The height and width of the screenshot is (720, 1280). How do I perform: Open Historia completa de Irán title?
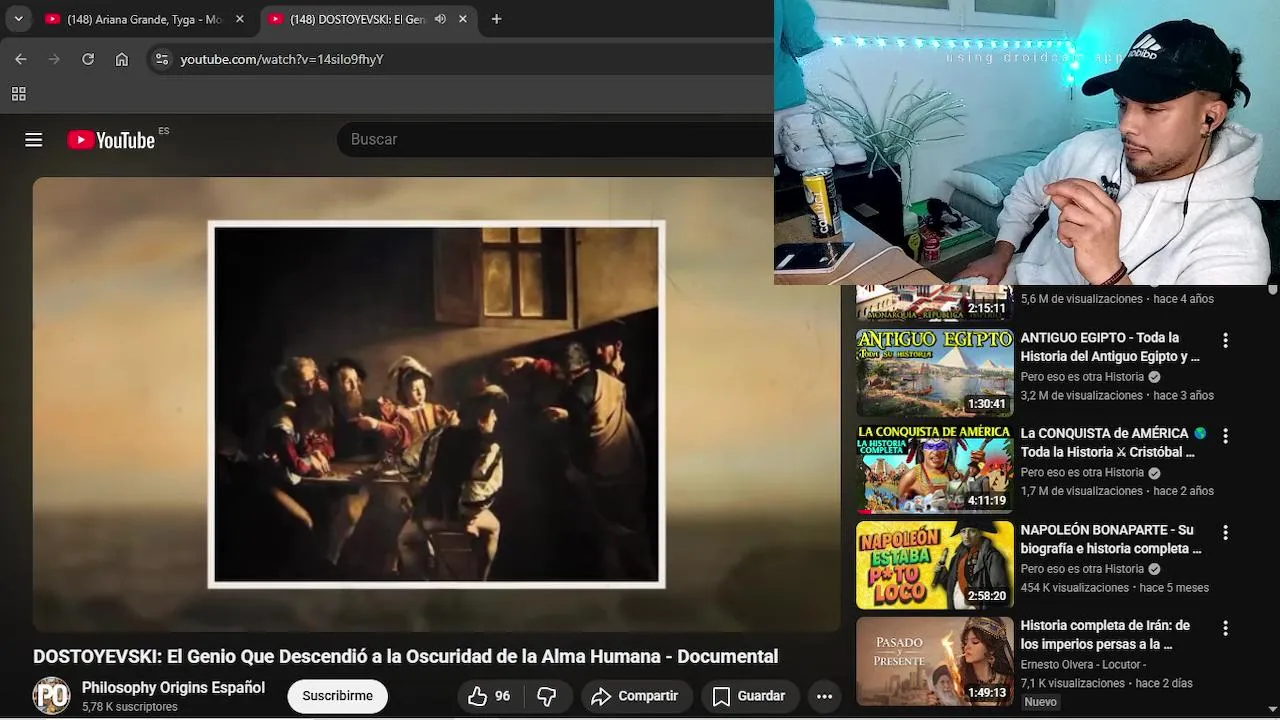[1105, 635]
